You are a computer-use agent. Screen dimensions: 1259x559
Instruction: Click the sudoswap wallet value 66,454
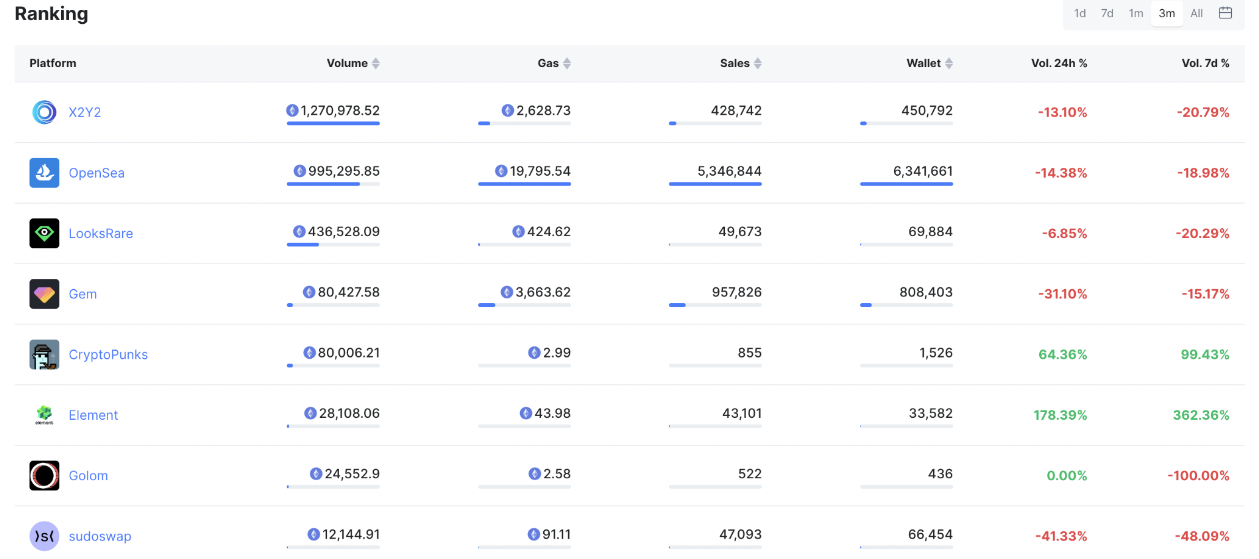point(930,535)
